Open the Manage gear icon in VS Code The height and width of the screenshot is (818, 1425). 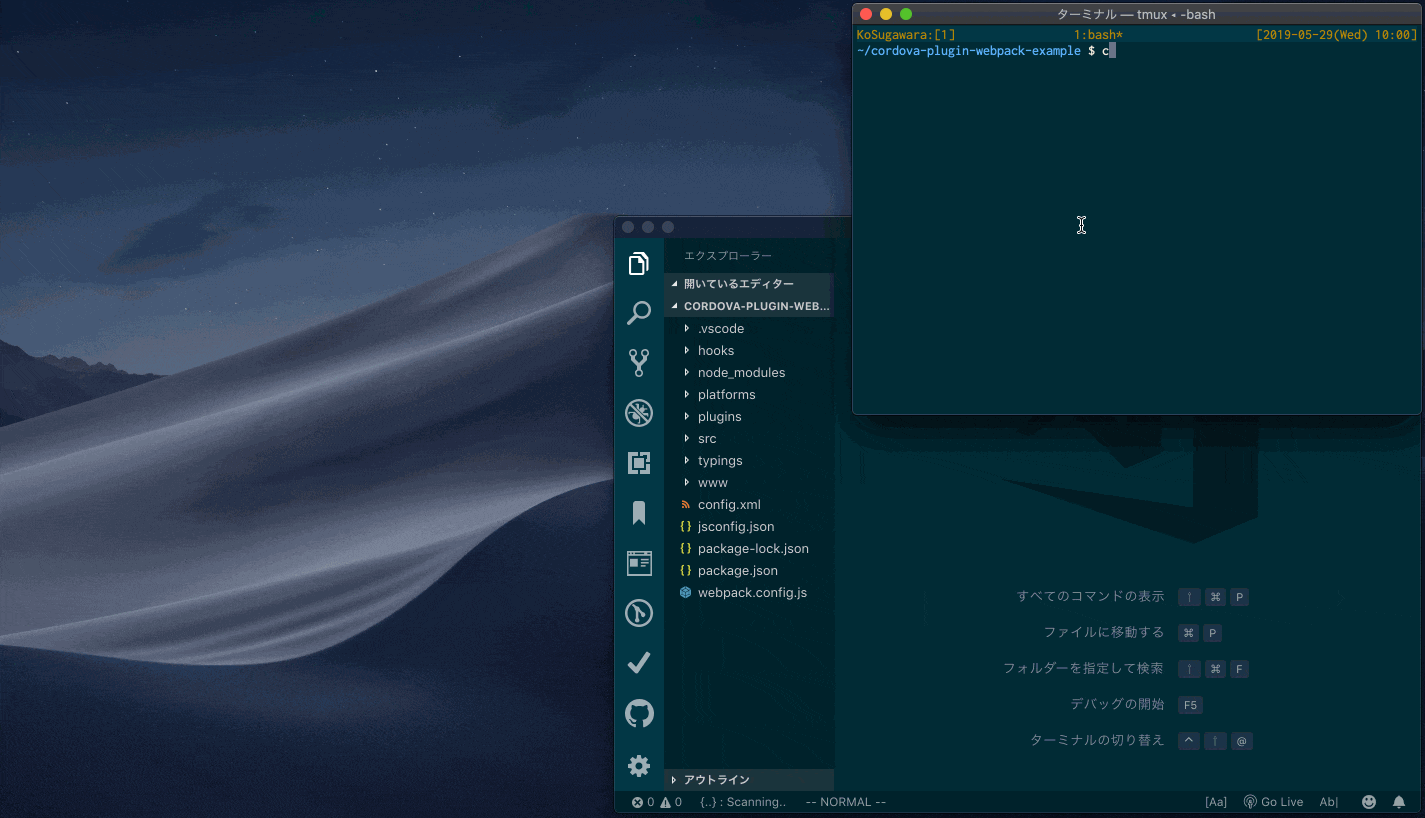(639, 766)
